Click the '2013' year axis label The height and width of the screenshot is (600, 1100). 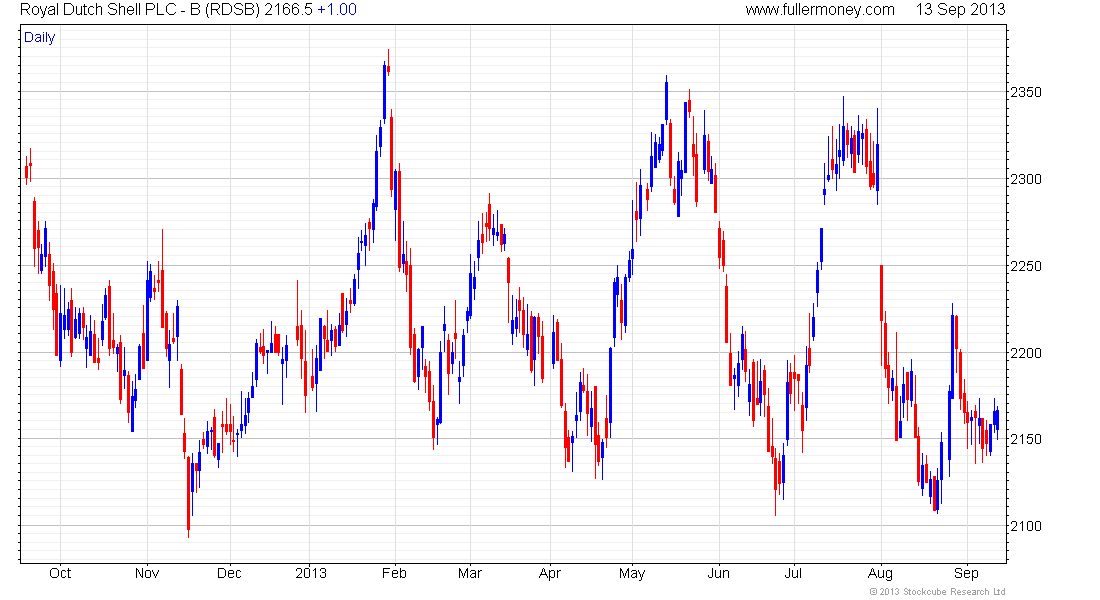pos(311,573)
